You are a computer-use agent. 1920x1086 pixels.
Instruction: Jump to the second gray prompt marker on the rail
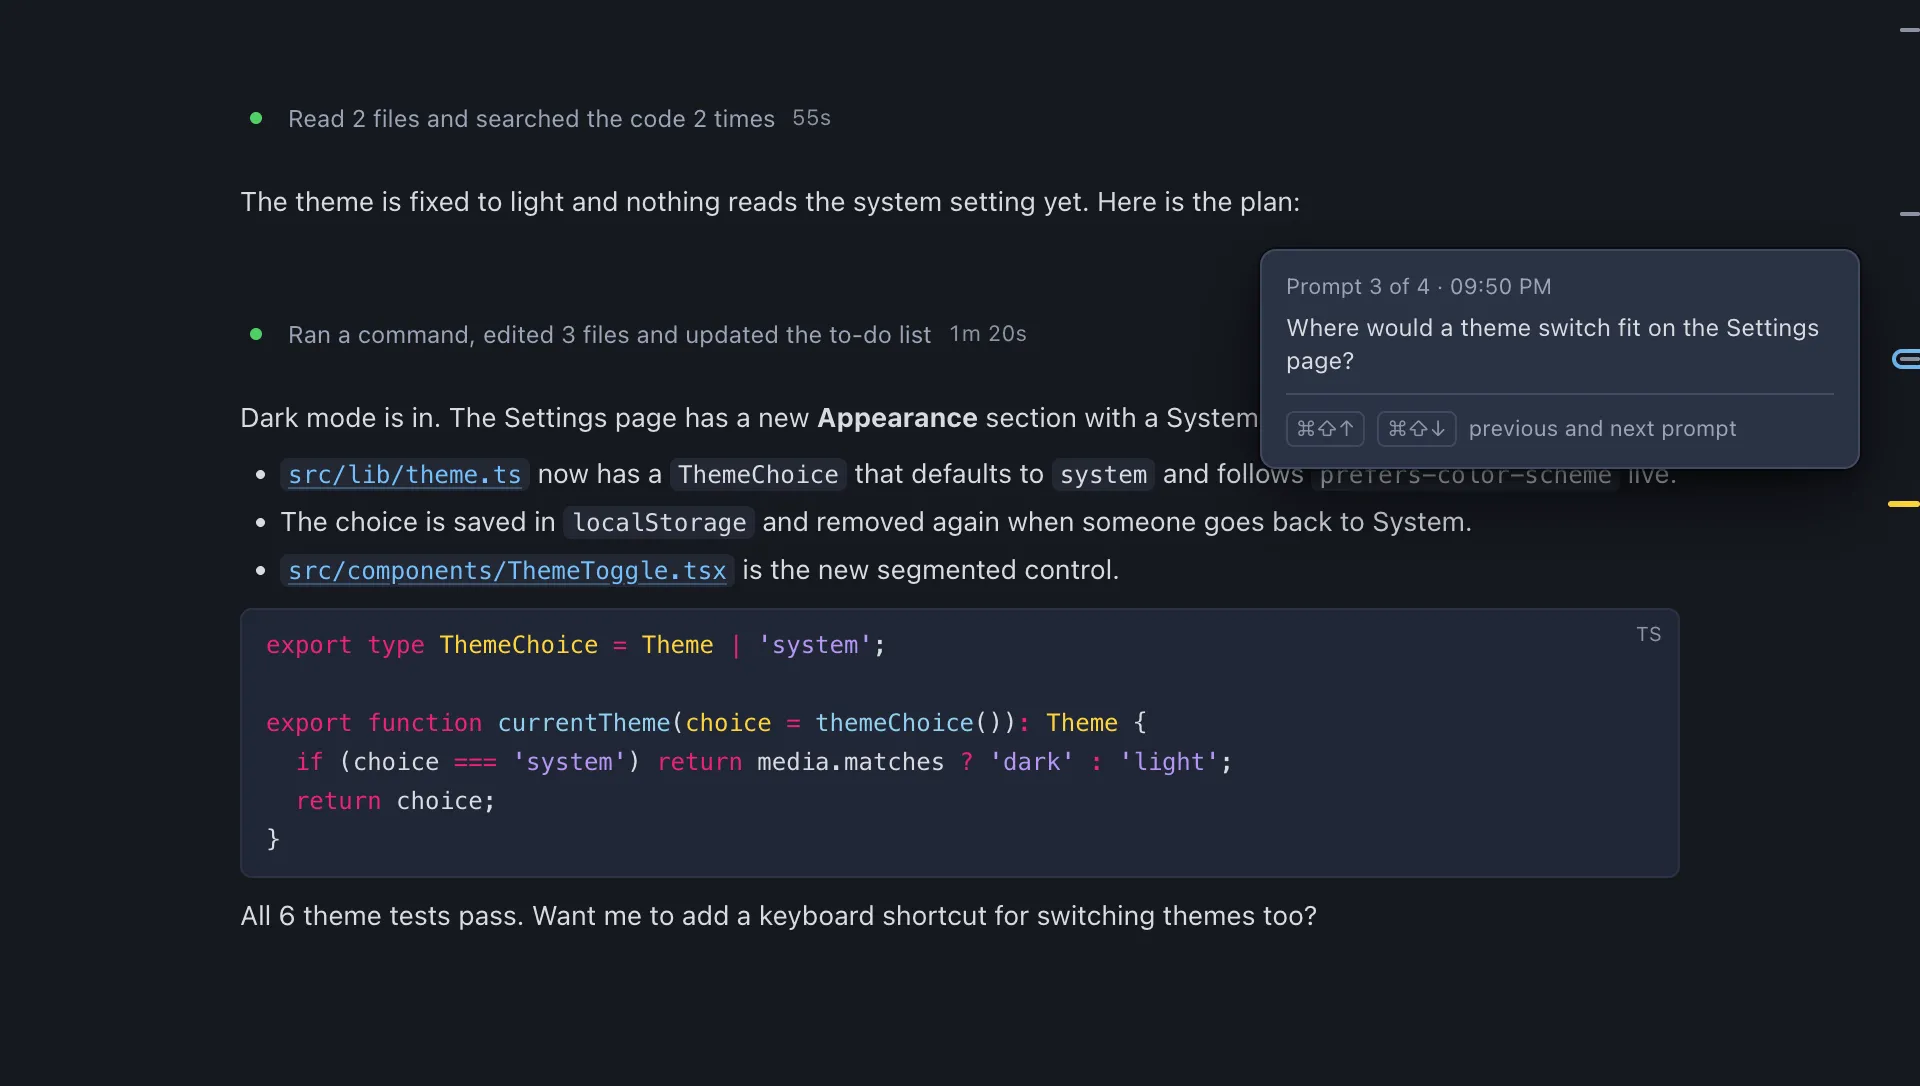coord(1909,214)
